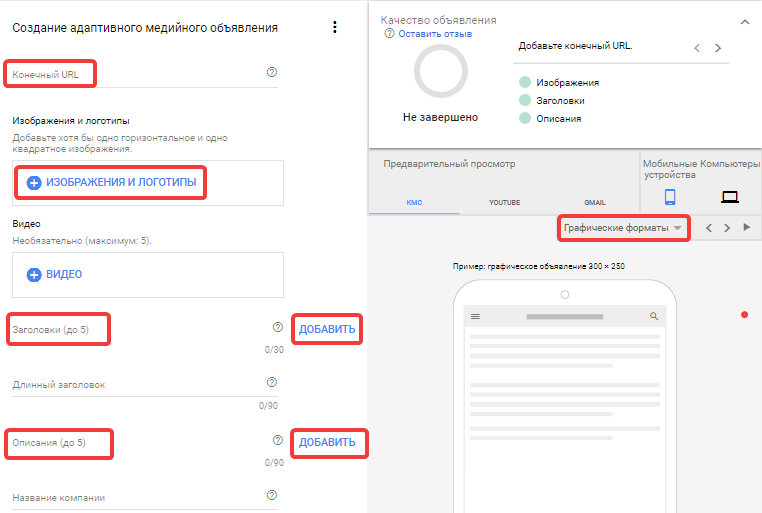The image size is (762, 513).
Task: Click help icon next to Конечный URL
Action: 272,72
